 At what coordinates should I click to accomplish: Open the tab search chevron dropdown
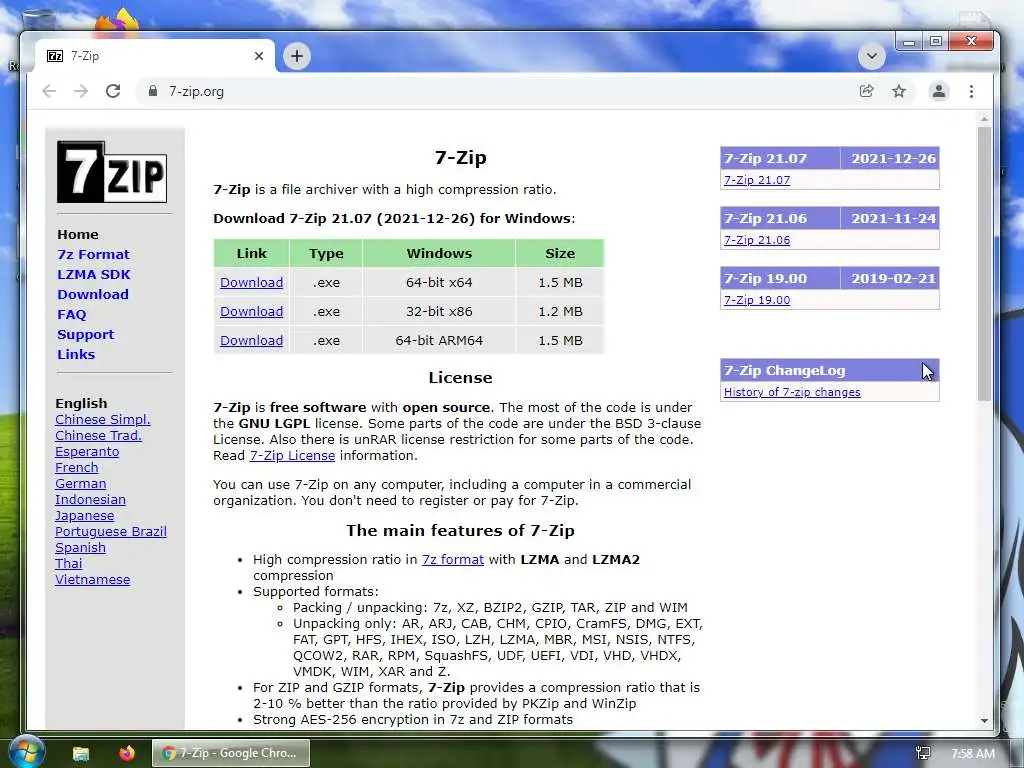[x=871, y=56]
